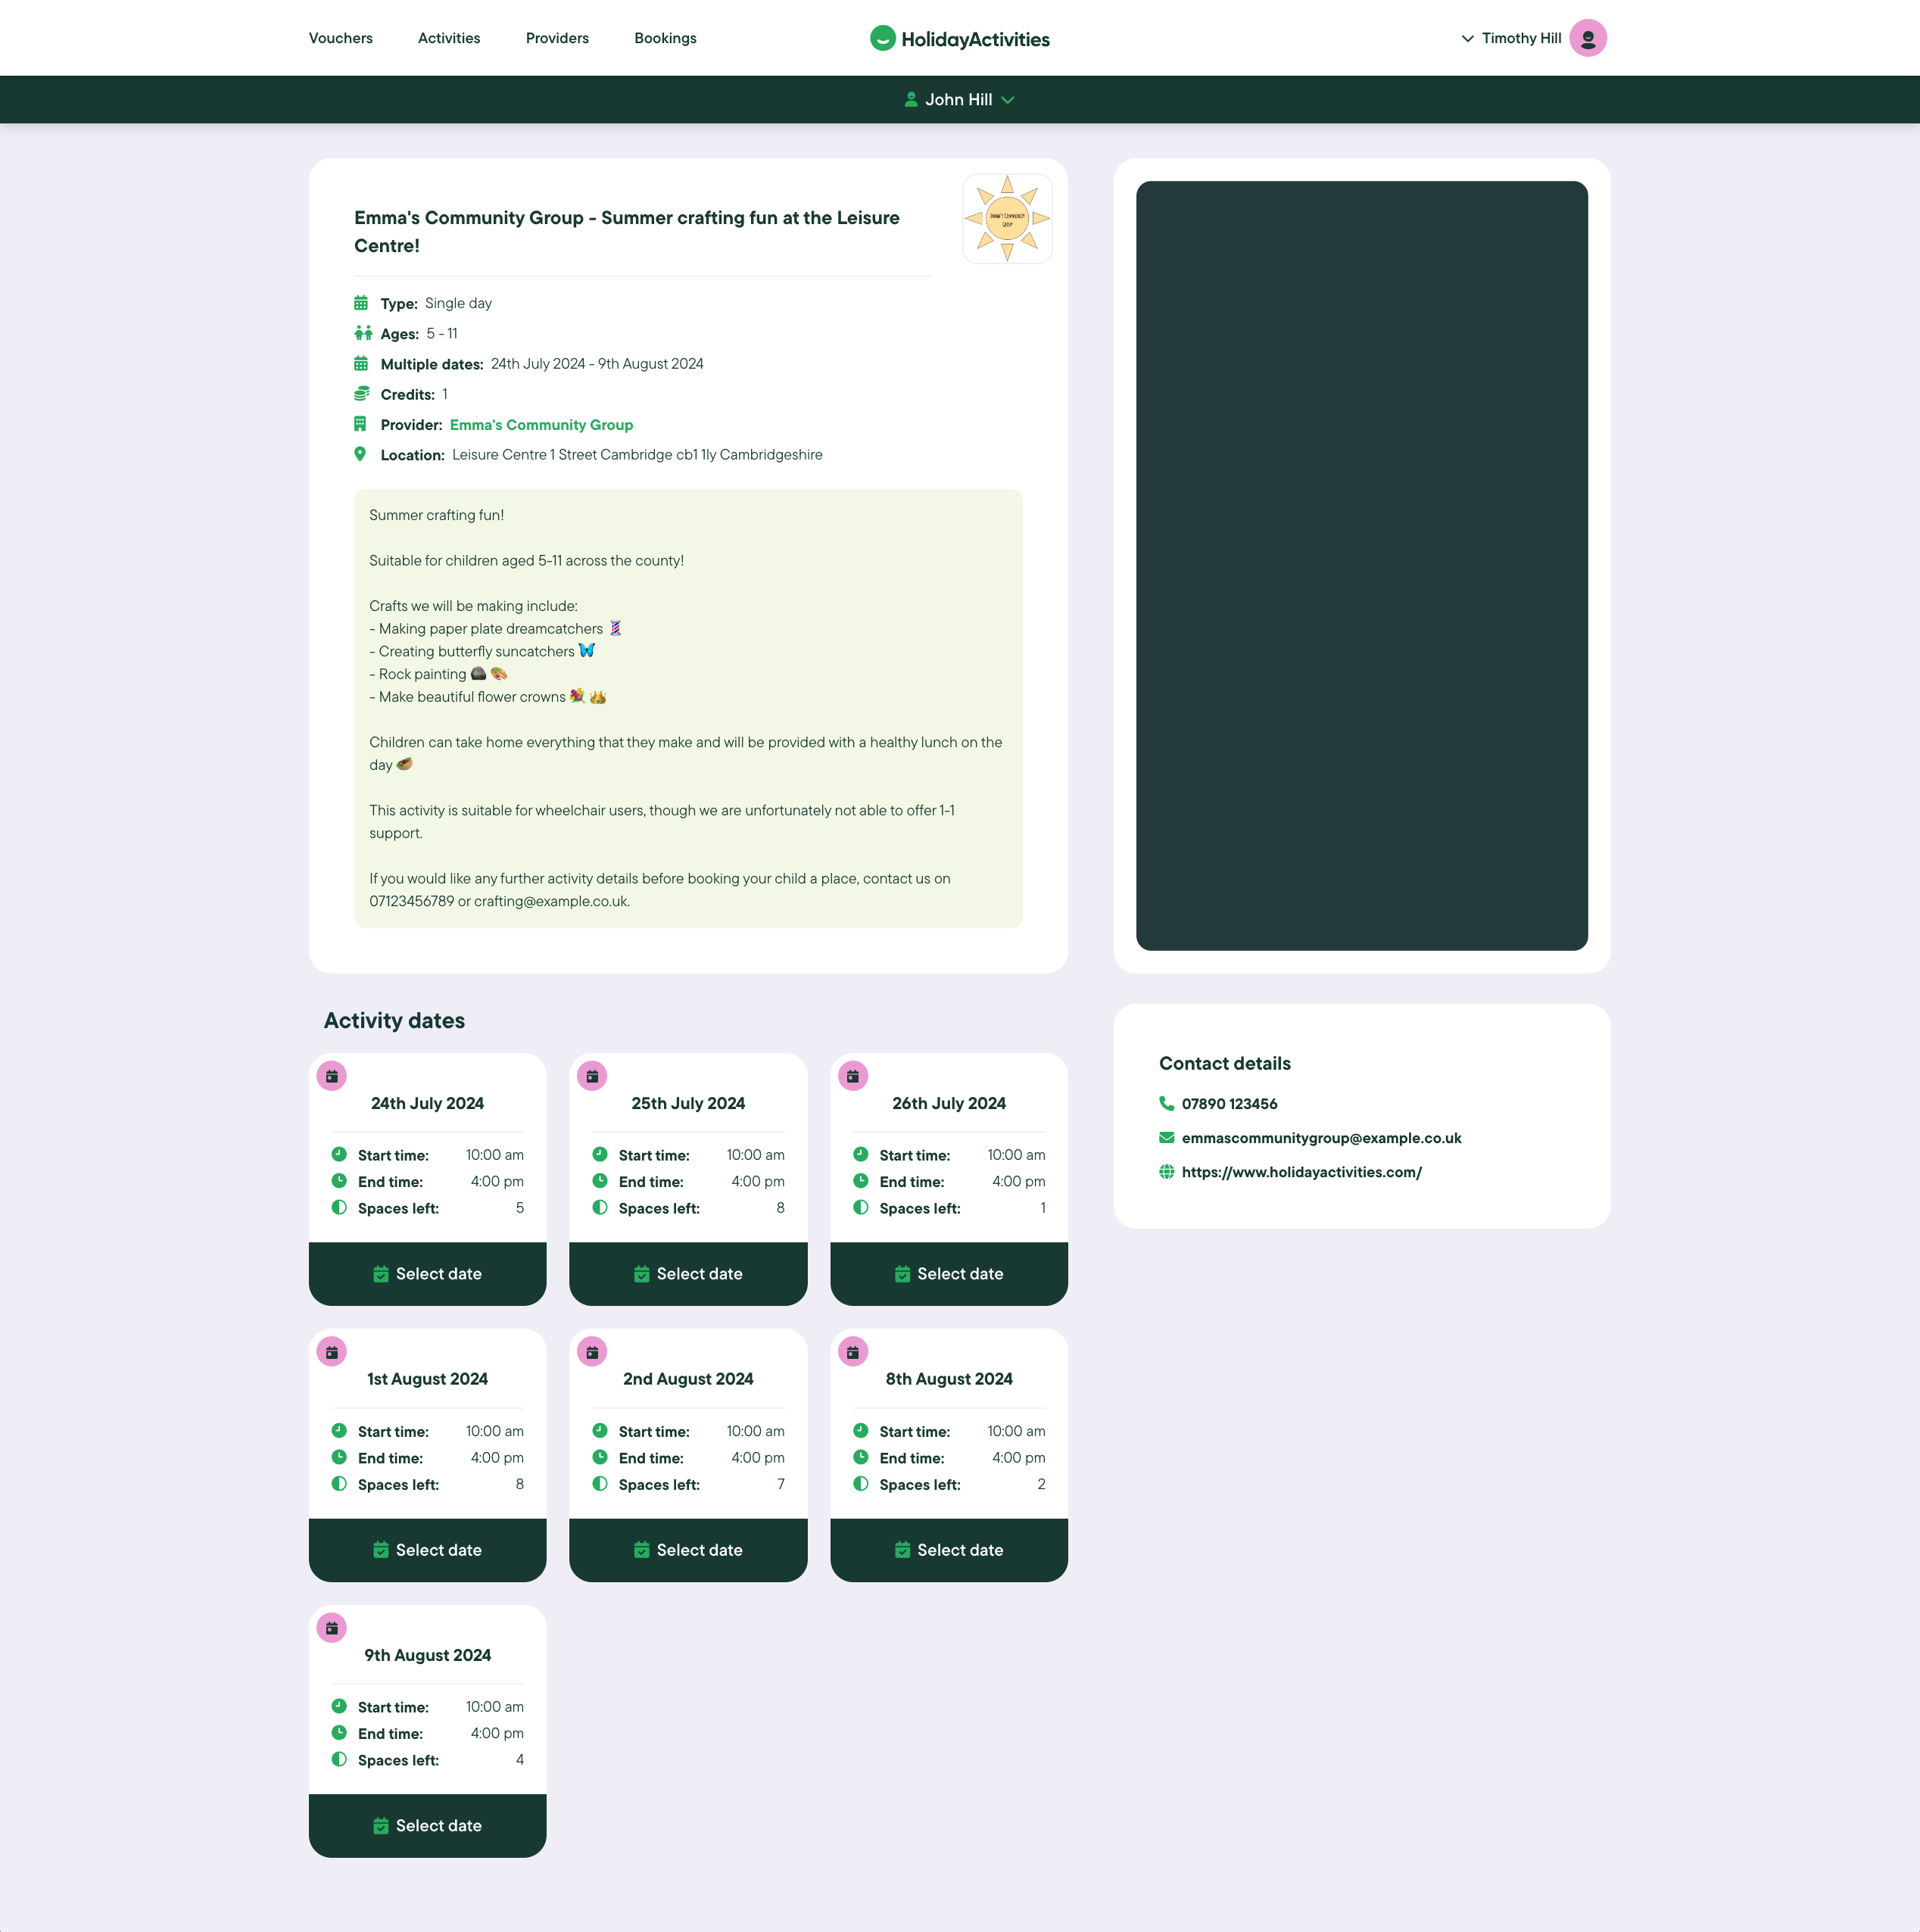
Task: Click the spaces left icon on 26th July card
Action: (861, 1207)
